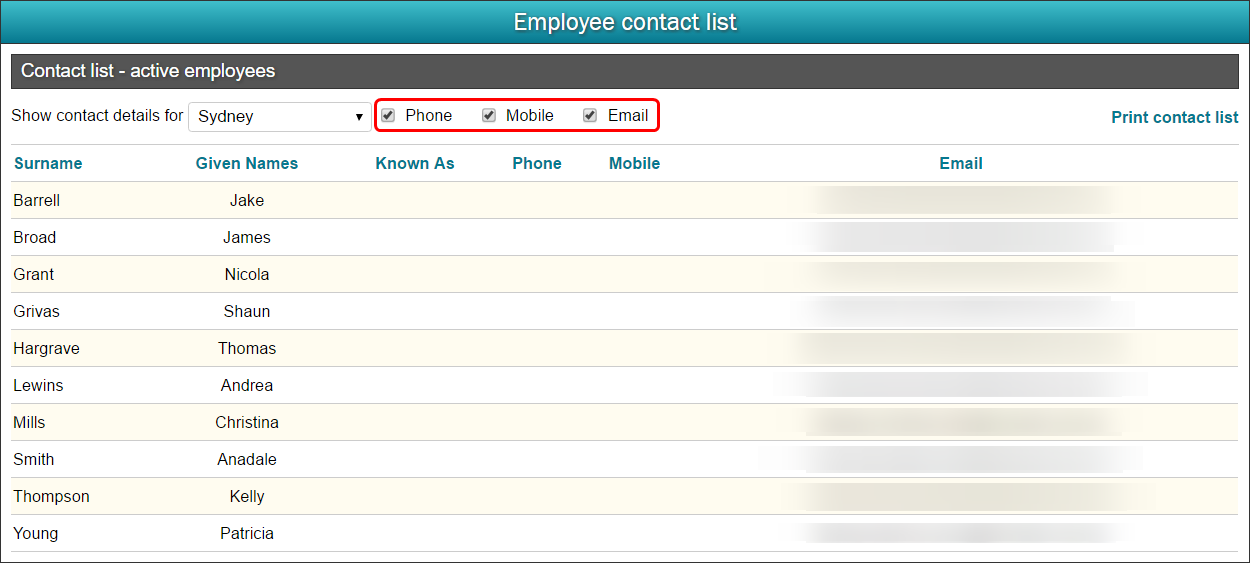This screenshot has height=563, width=1250.
Task: Disable the Email checkbox
Action: [590, 115]
